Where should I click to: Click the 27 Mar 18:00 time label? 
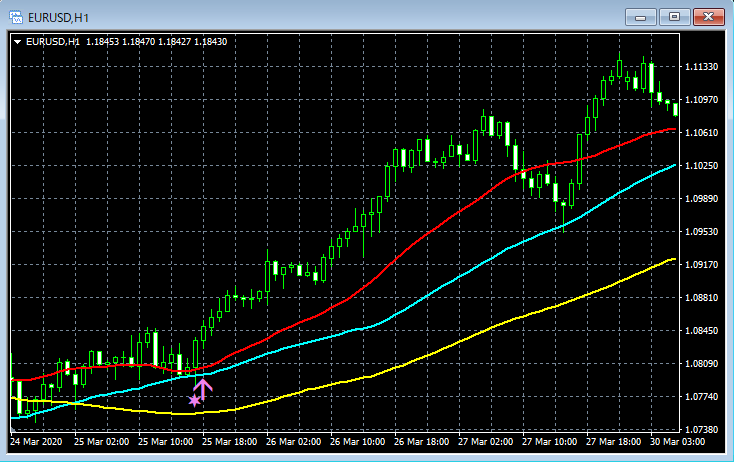point(614,442)
